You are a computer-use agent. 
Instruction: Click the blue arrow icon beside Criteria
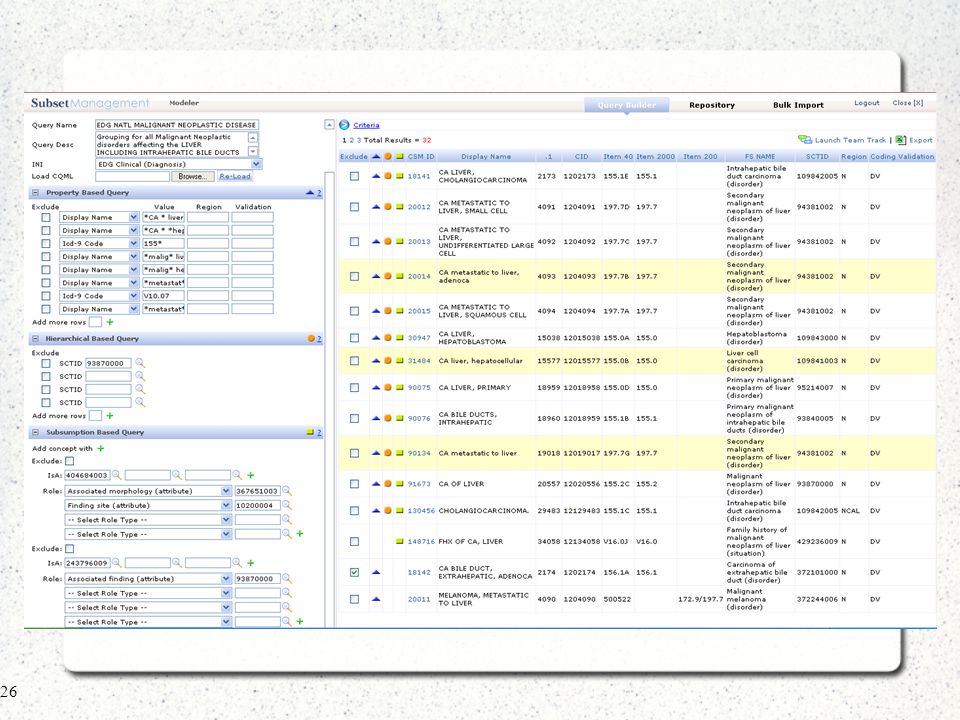(344, 125)
